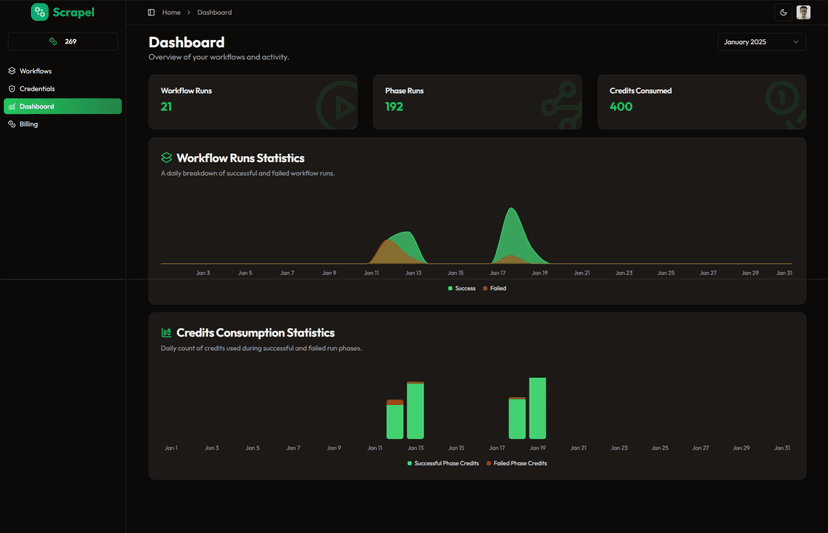Screen dimensions: 828x533
Task: Click the Credentials shield icon
Action: (x=12, y=89)
